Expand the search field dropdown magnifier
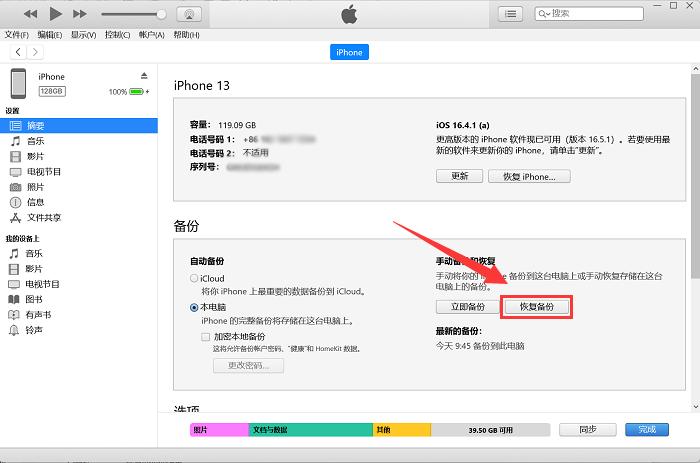The width and height of the screenshot is (700, 463). (543, 15)
